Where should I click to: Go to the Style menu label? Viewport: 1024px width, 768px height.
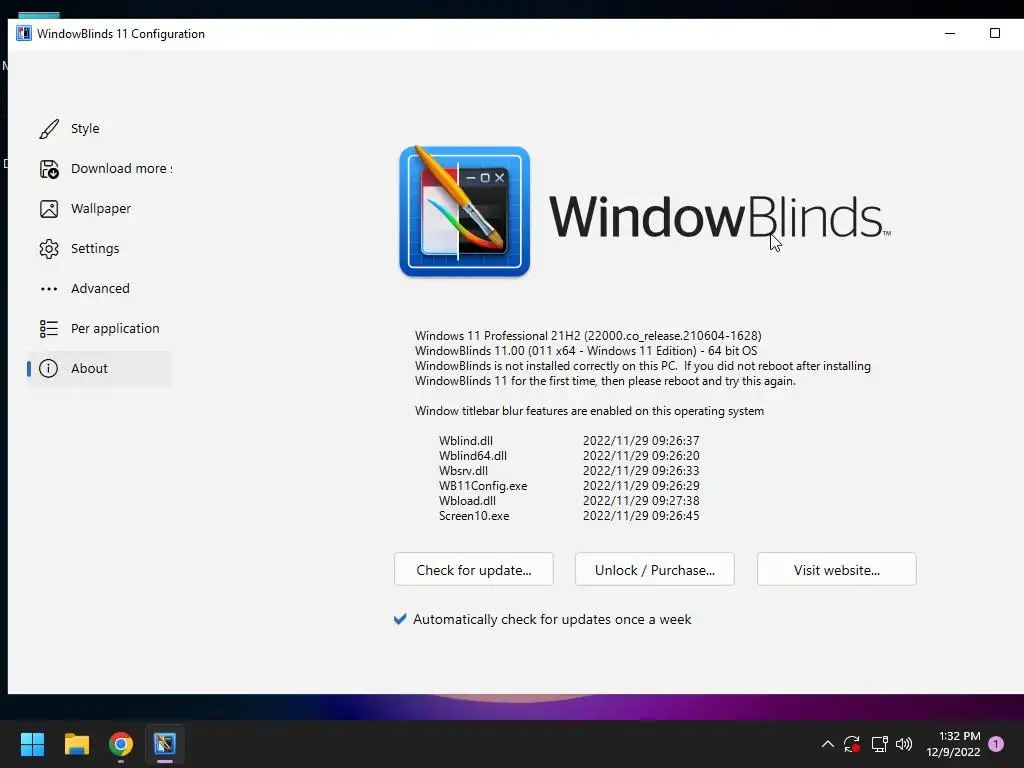[x=85, y=129]
